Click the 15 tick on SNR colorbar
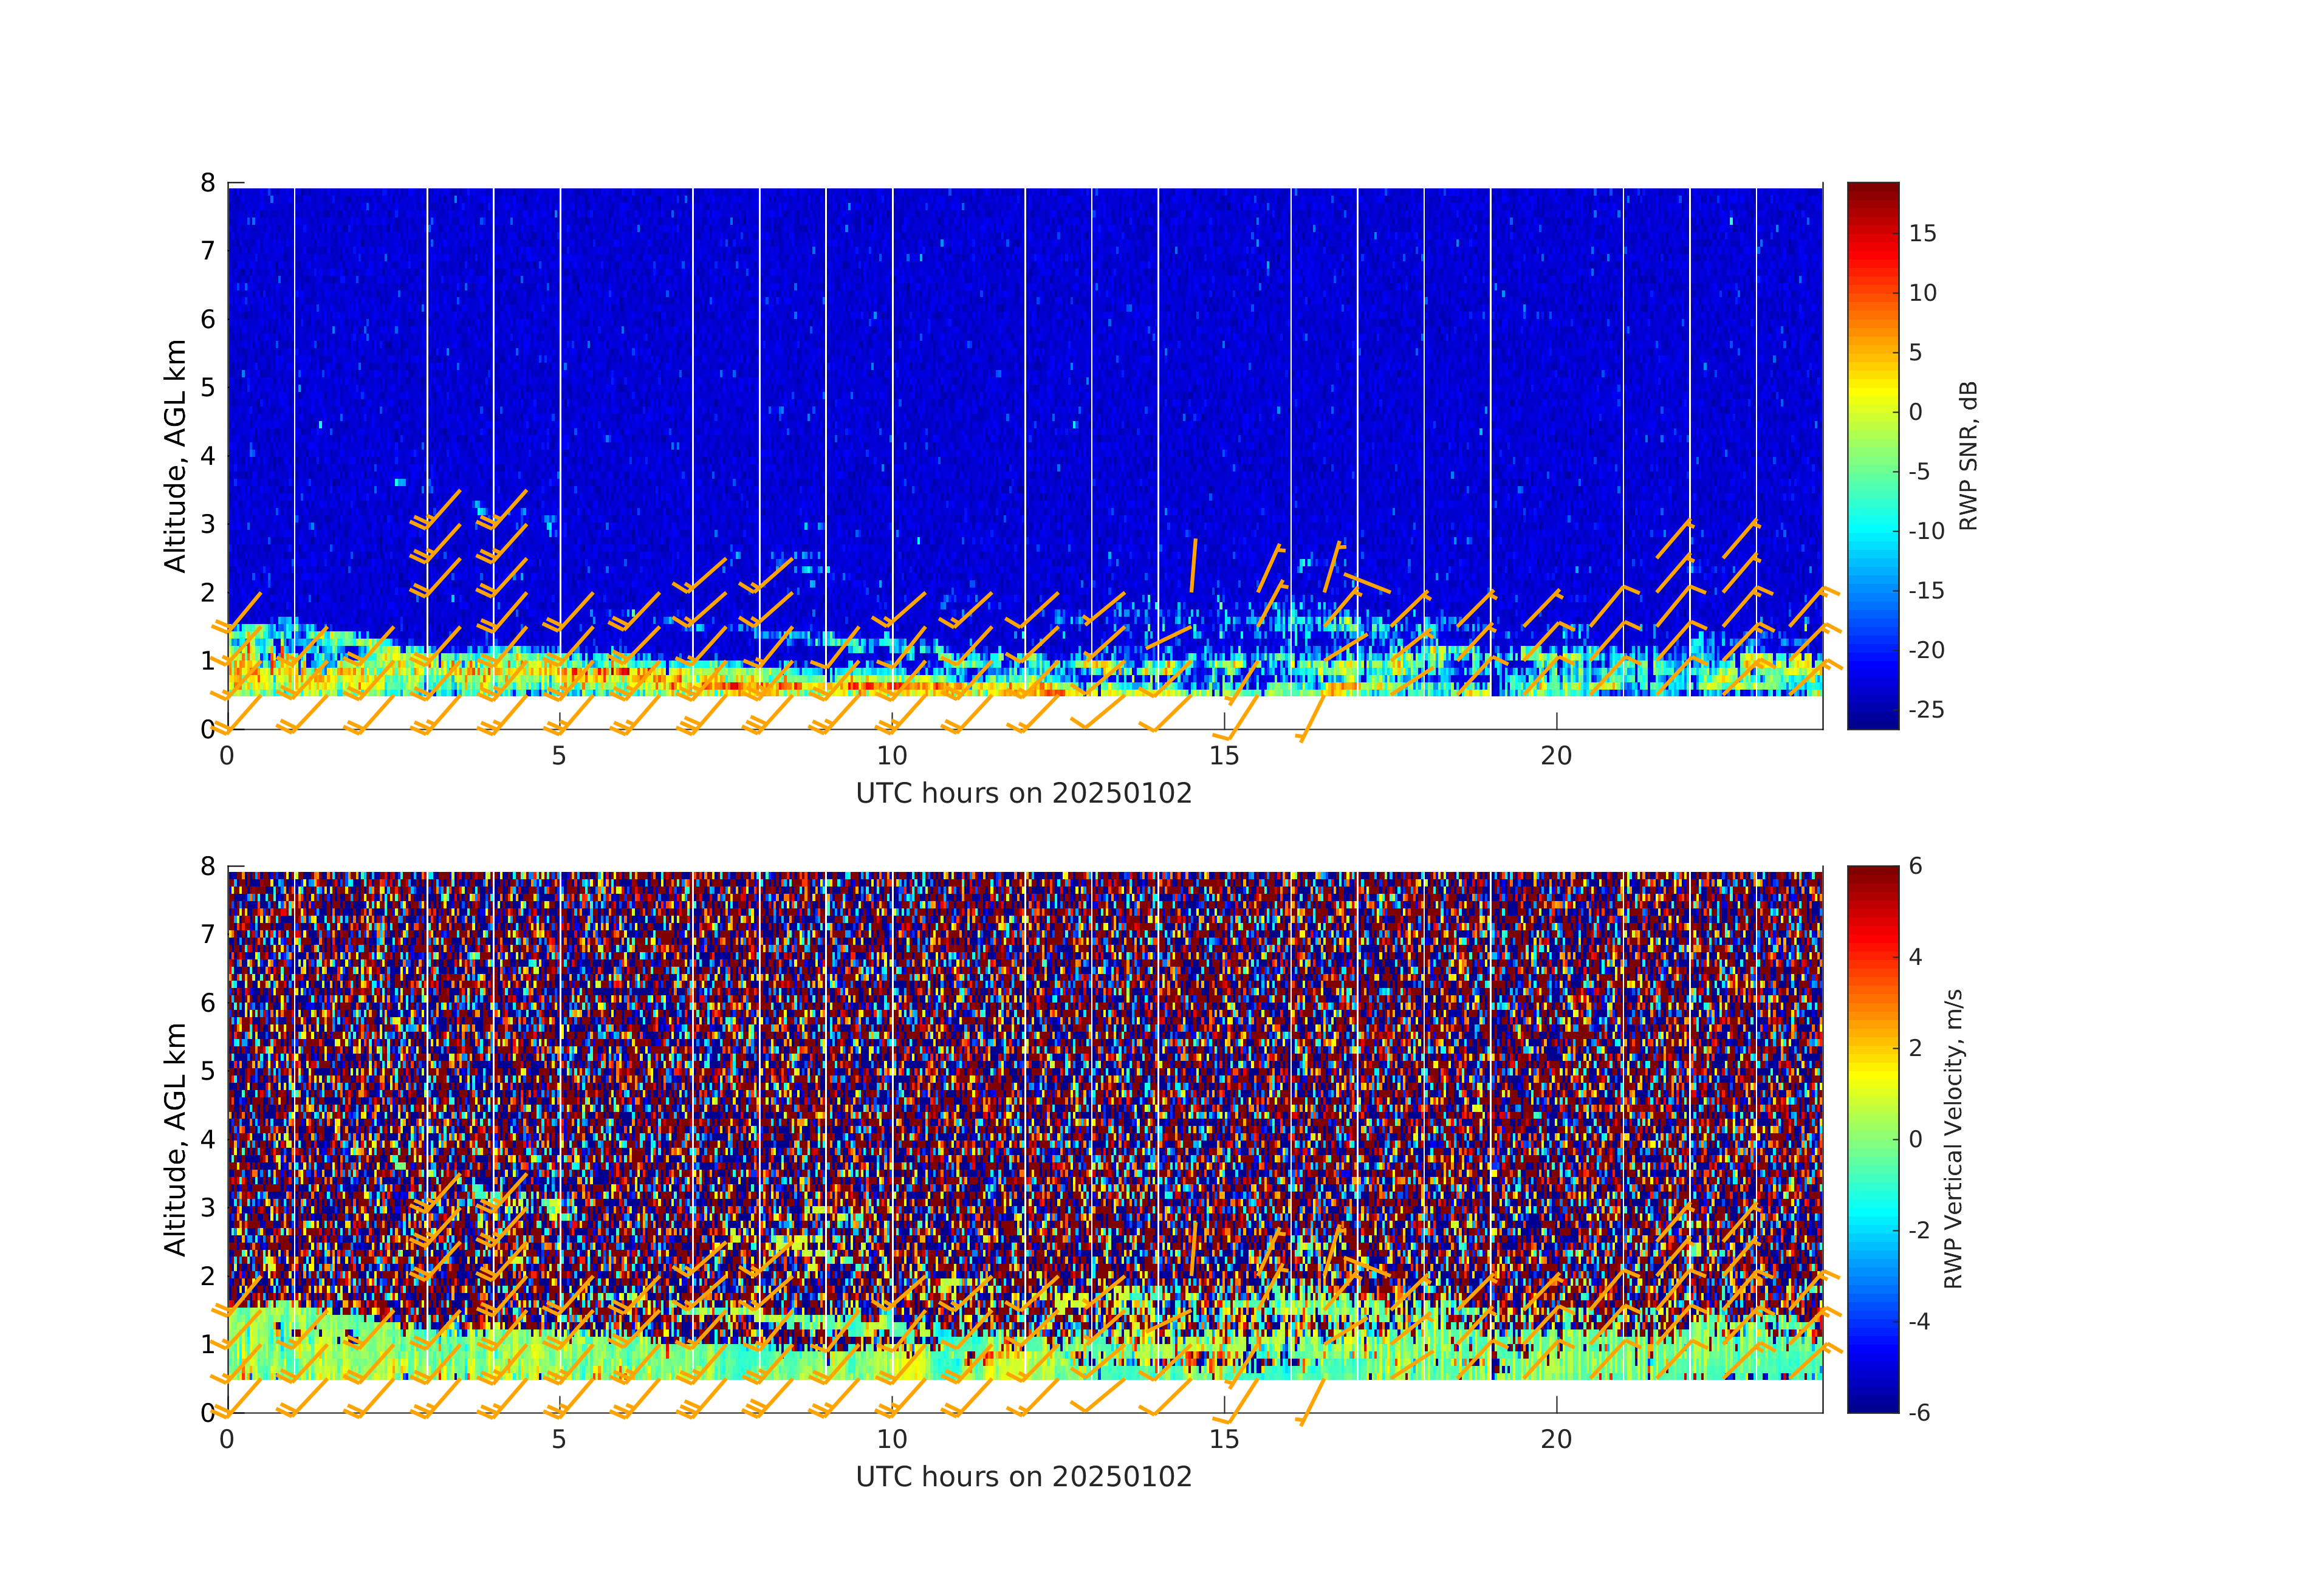Screen dimensions: 2324x1595 (x=1922, y=234)
